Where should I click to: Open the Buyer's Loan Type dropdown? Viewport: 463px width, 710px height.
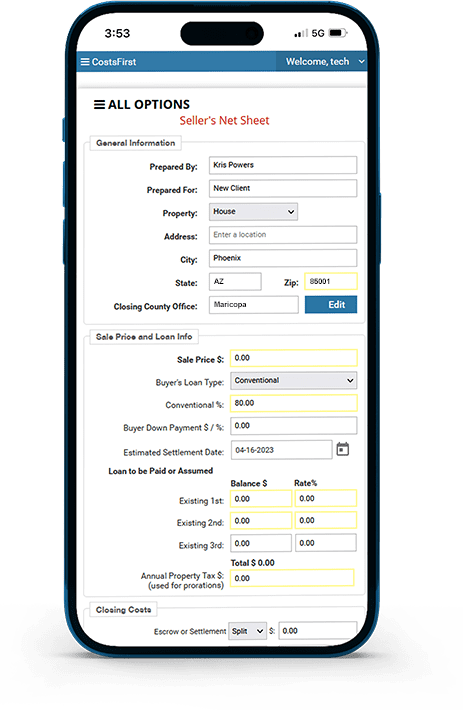click(x=293, y=380)
